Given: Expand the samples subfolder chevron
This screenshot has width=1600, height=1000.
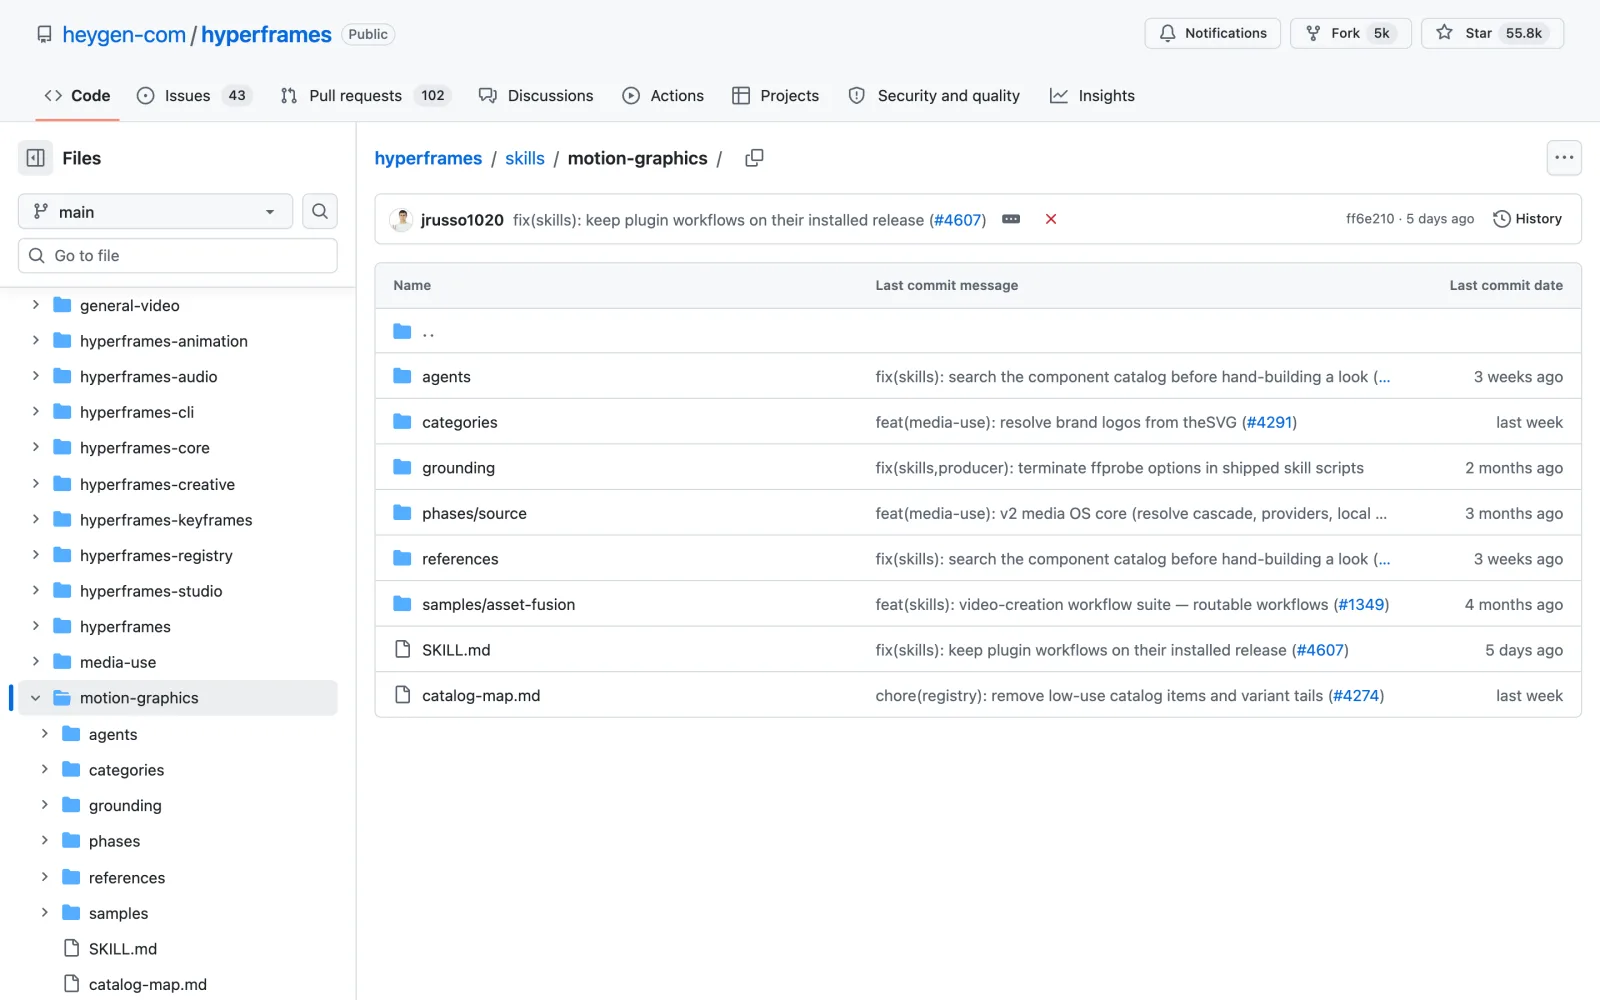Looking at the screenshot, I should coord(44,913).
